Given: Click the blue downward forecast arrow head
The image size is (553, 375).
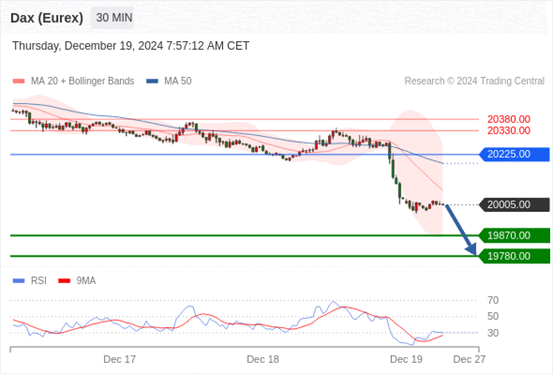Looking at the screenshot, I should [472, 249].
